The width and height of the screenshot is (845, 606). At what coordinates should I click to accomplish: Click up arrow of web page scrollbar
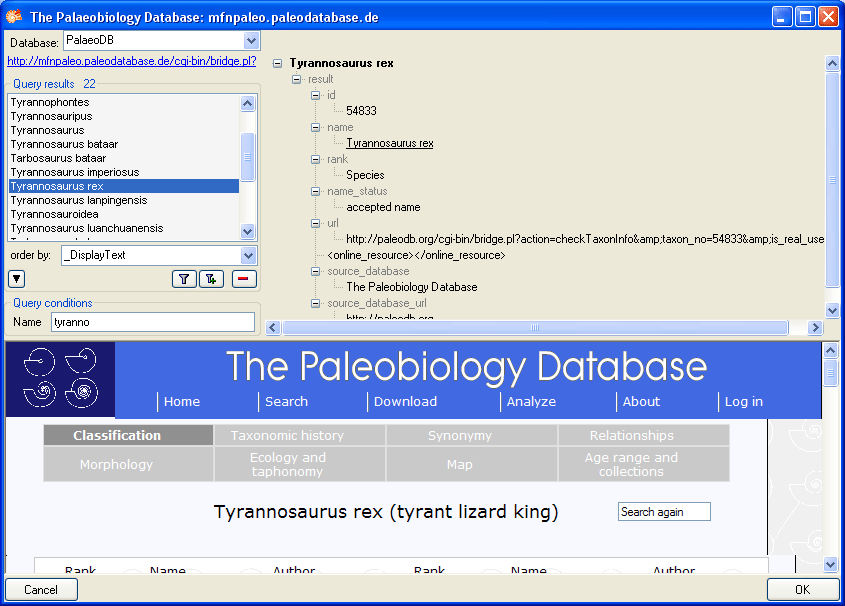coord(830,351)
